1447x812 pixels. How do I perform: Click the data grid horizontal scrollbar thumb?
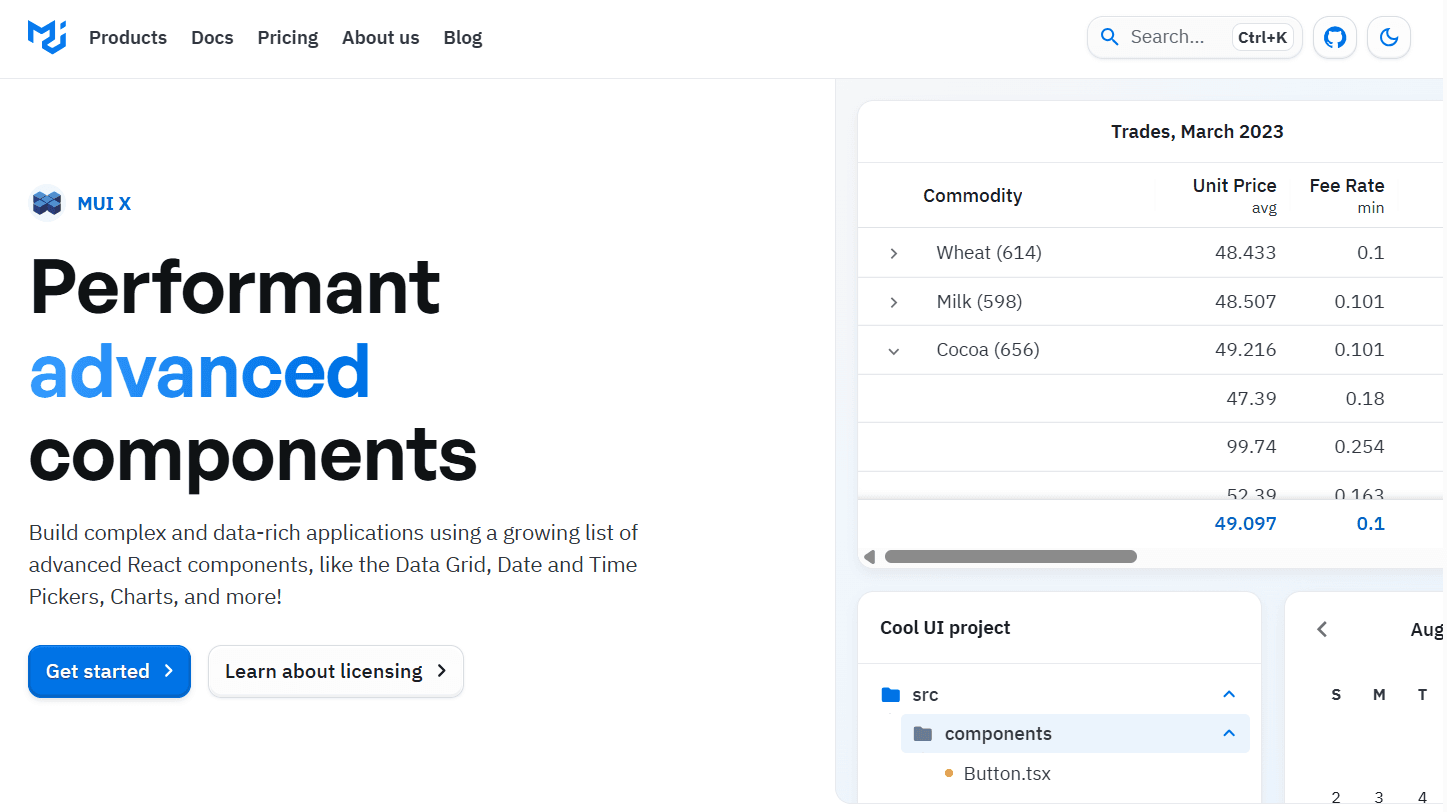tap(1011, 556)
